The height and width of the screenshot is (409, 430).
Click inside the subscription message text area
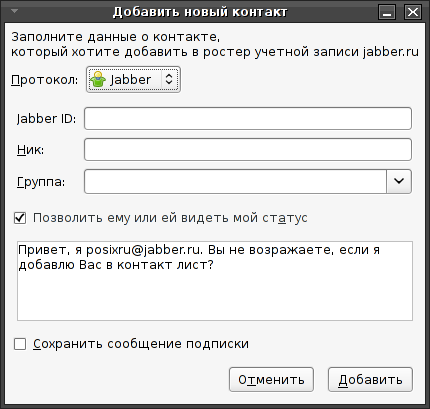(215, 281)
